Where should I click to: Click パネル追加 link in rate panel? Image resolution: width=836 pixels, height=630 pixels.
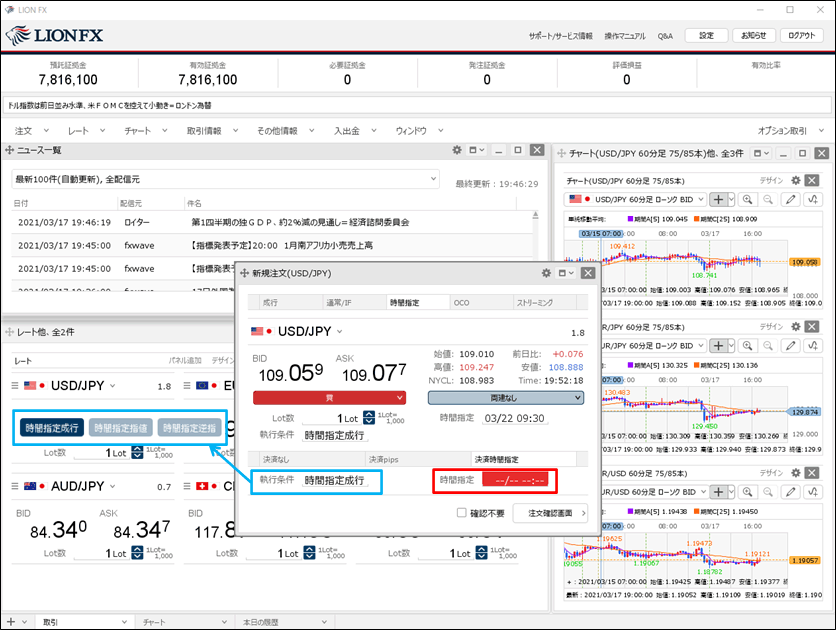185,361
